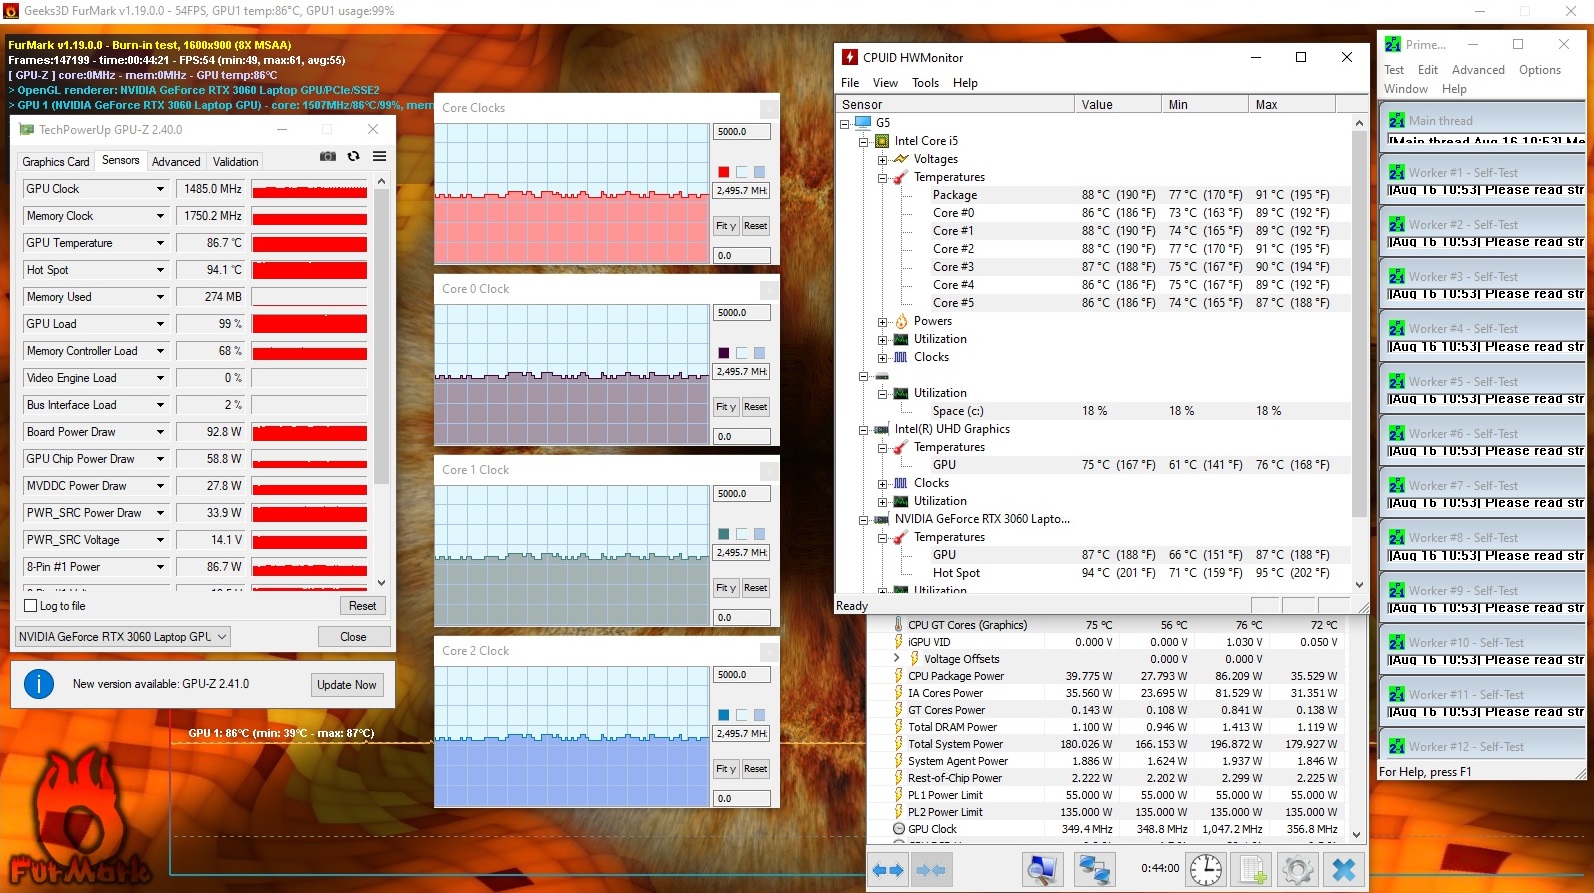Viewport: 1594px width, 893px height.
Task: Click the HWMonitor sensor tree vertical scrollbar
Action: [x=1359, y=354]
